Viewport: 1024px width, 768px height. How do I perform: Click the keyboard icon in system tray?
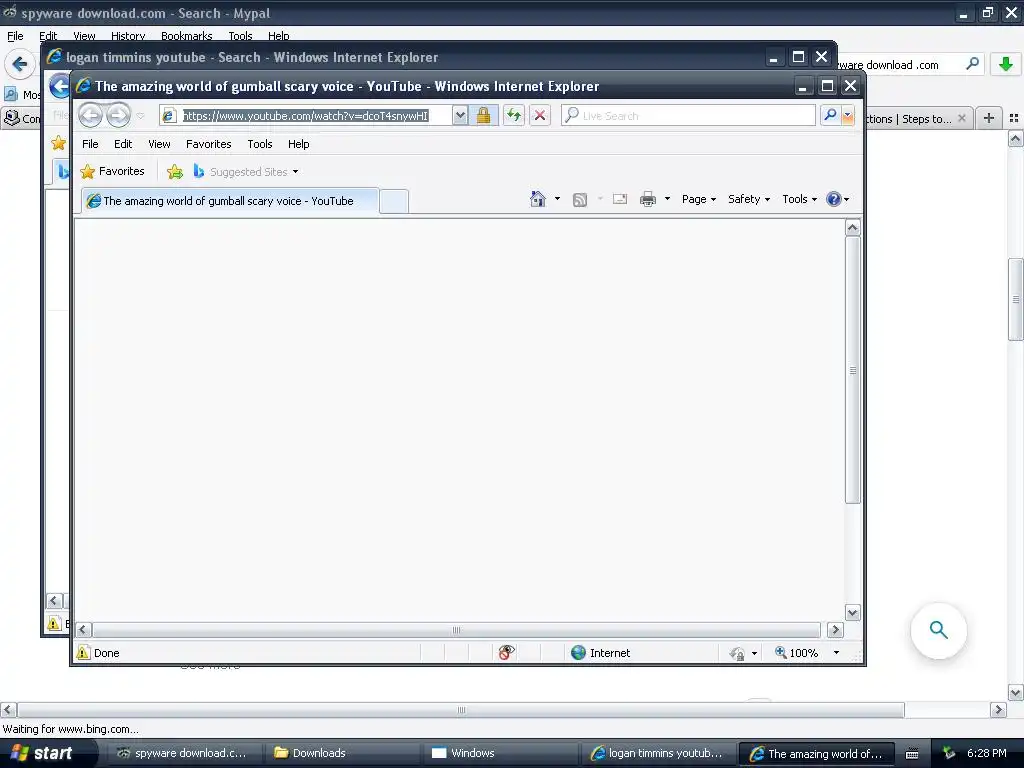pos(912,754)
